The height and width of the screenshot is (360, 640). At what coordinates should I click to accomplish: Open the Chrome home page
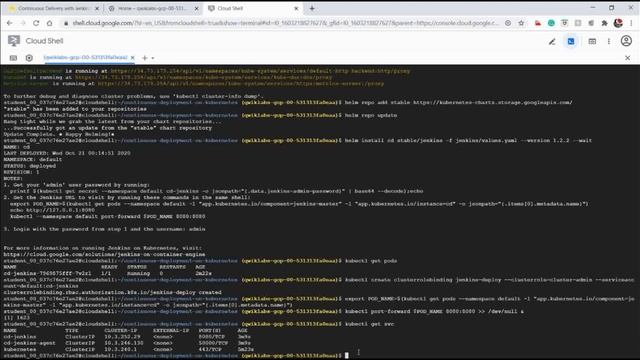tap(49, 23)
